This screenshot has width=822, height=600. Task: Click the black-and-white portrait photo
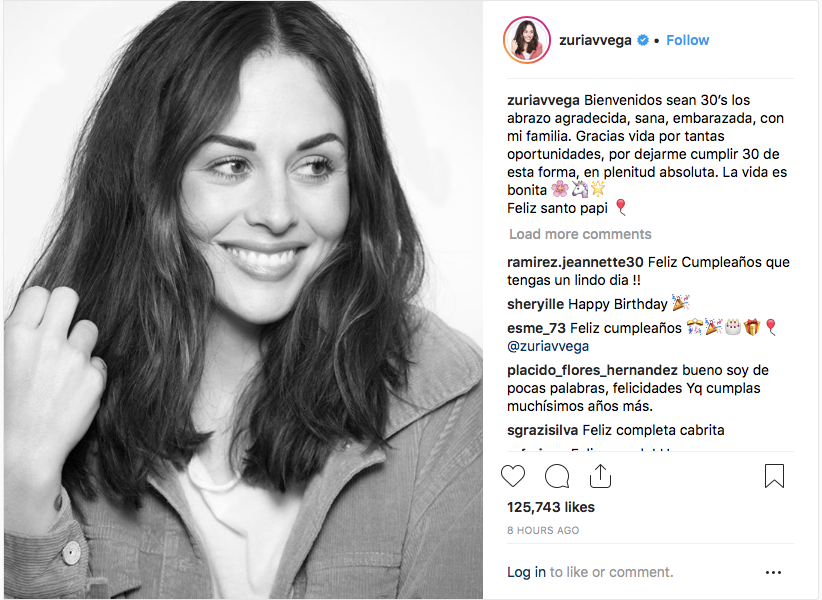[x=243, y=300]
